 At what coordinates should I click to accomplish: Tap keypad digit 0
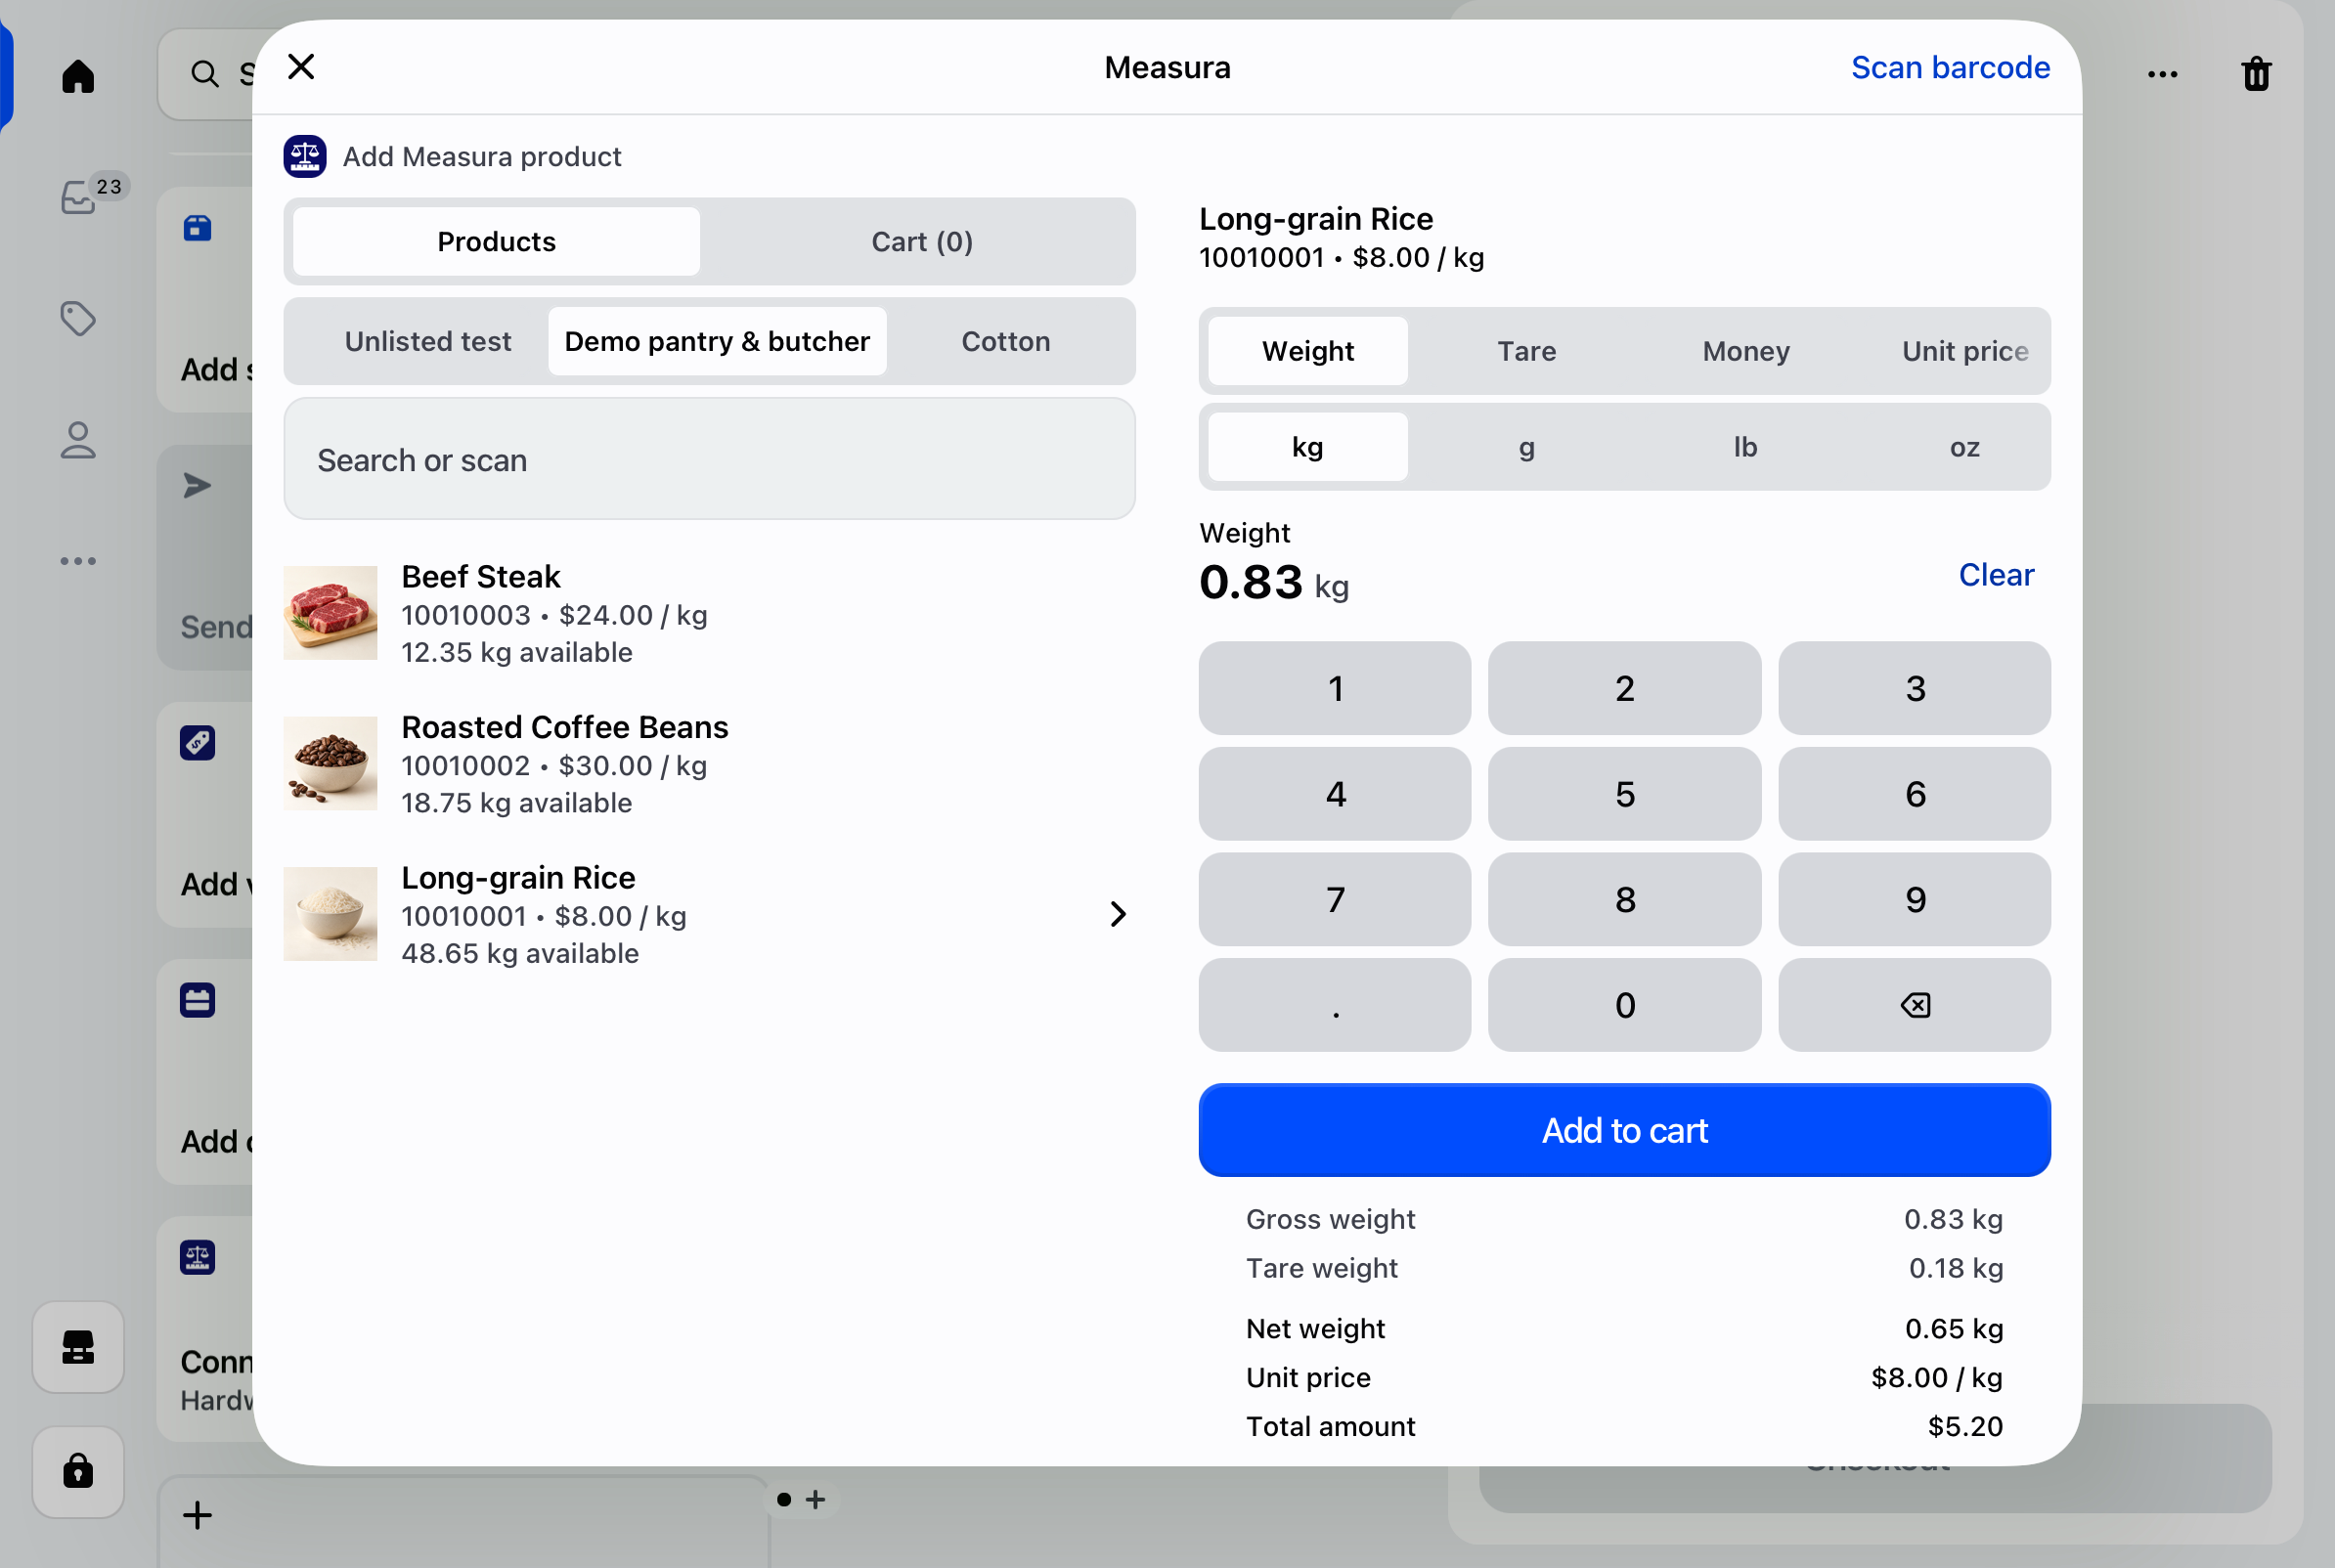1624,1005
